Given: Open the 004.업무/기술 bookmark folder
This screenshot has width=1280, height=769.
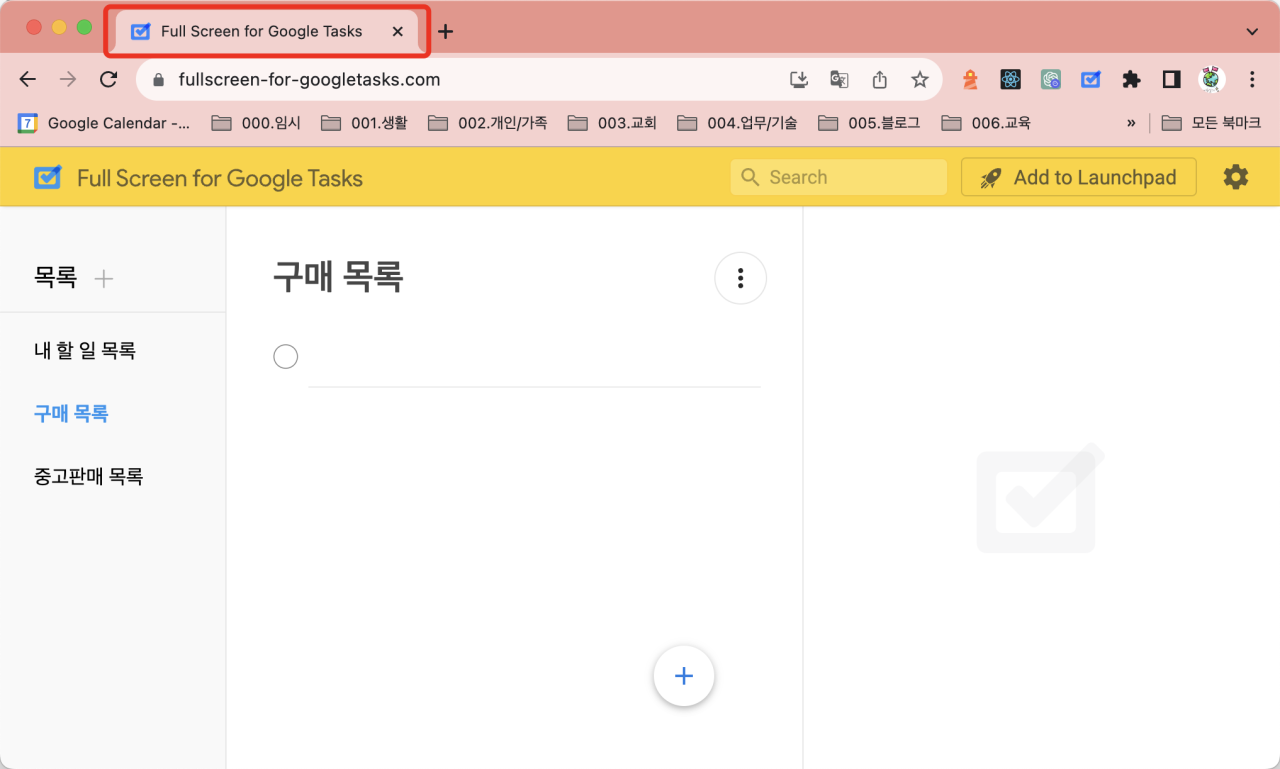Looking at the screenshot, I should 737,123.
